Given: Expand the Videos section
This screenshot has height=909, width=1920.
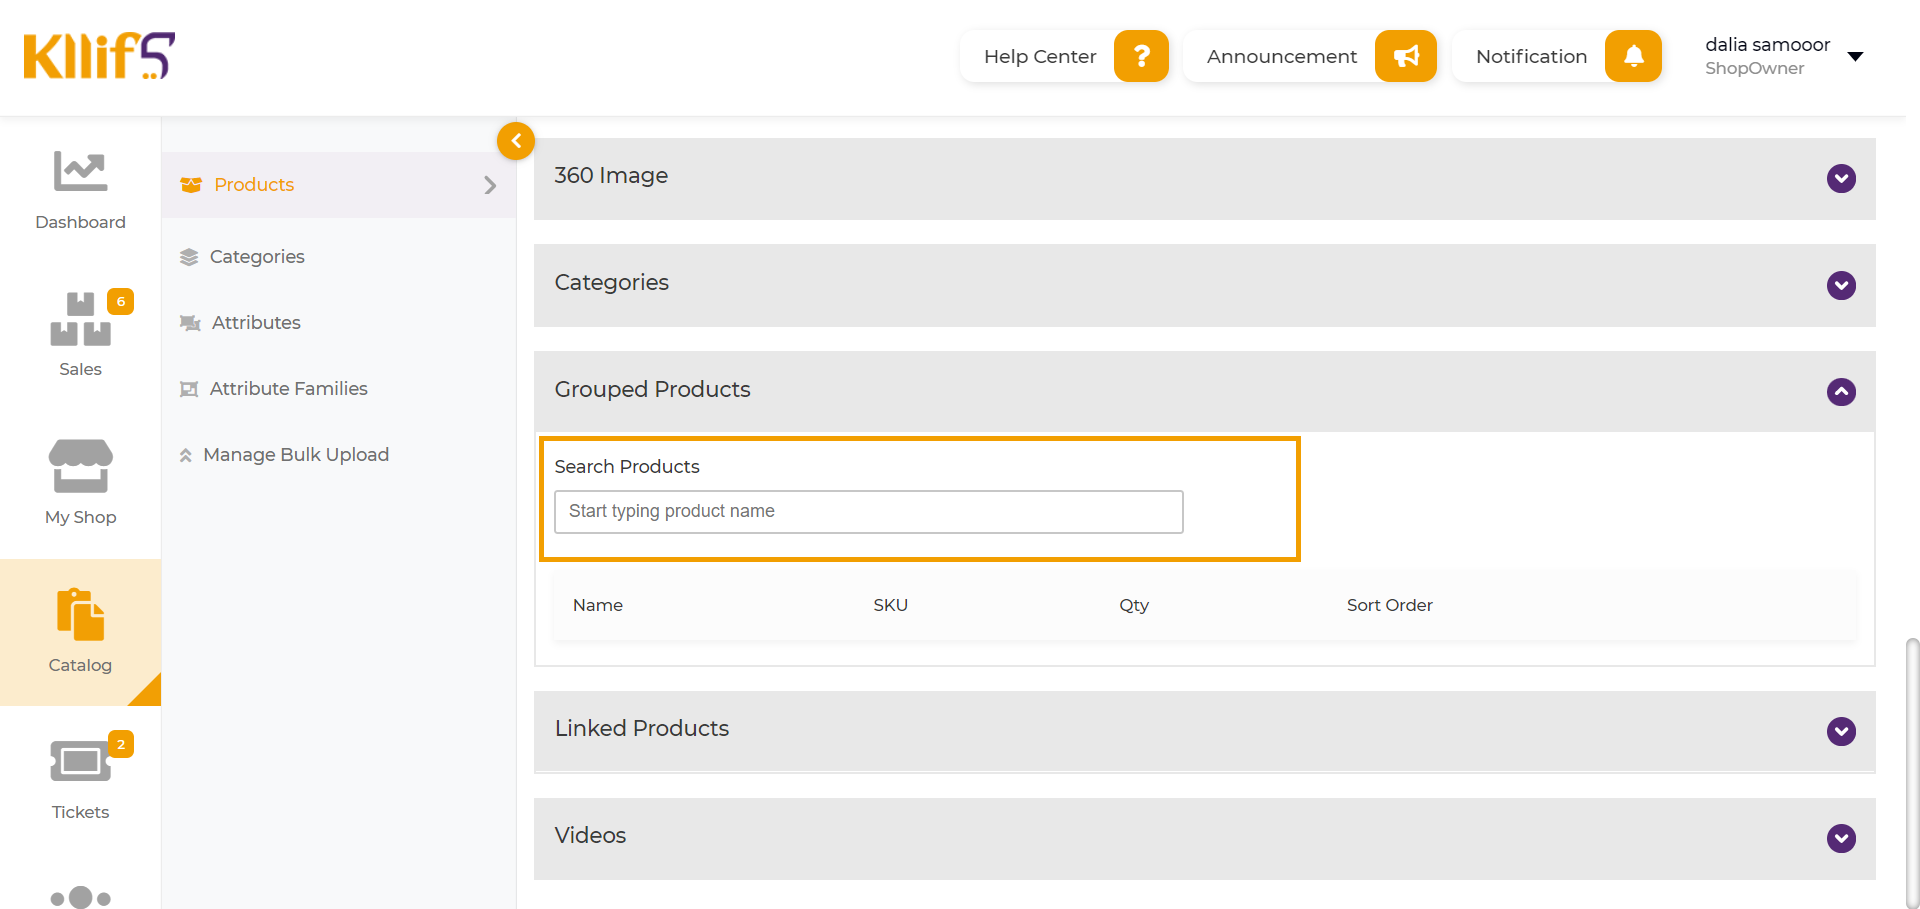Looking at the screenshot, I should coord(1841,838).
